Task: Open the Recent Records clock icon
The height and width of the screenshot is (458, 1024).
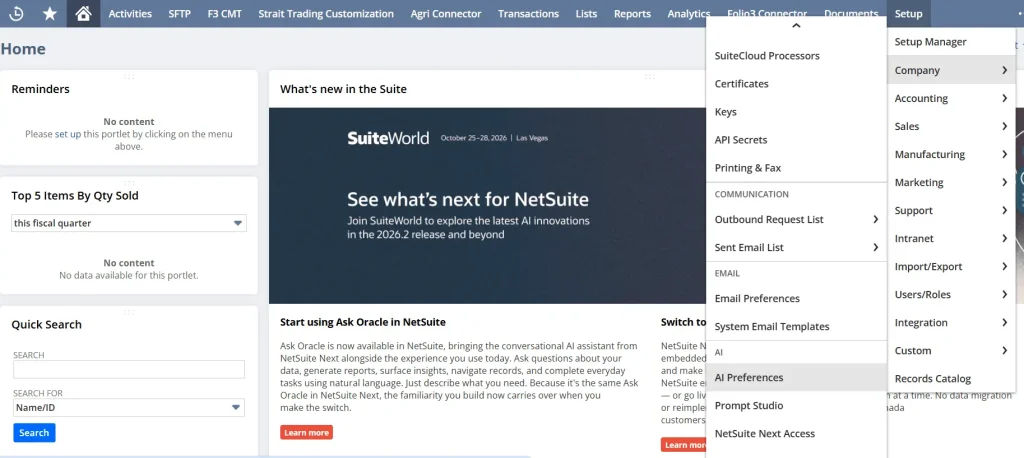Action: pyautogui.click(x=16, y=13)
